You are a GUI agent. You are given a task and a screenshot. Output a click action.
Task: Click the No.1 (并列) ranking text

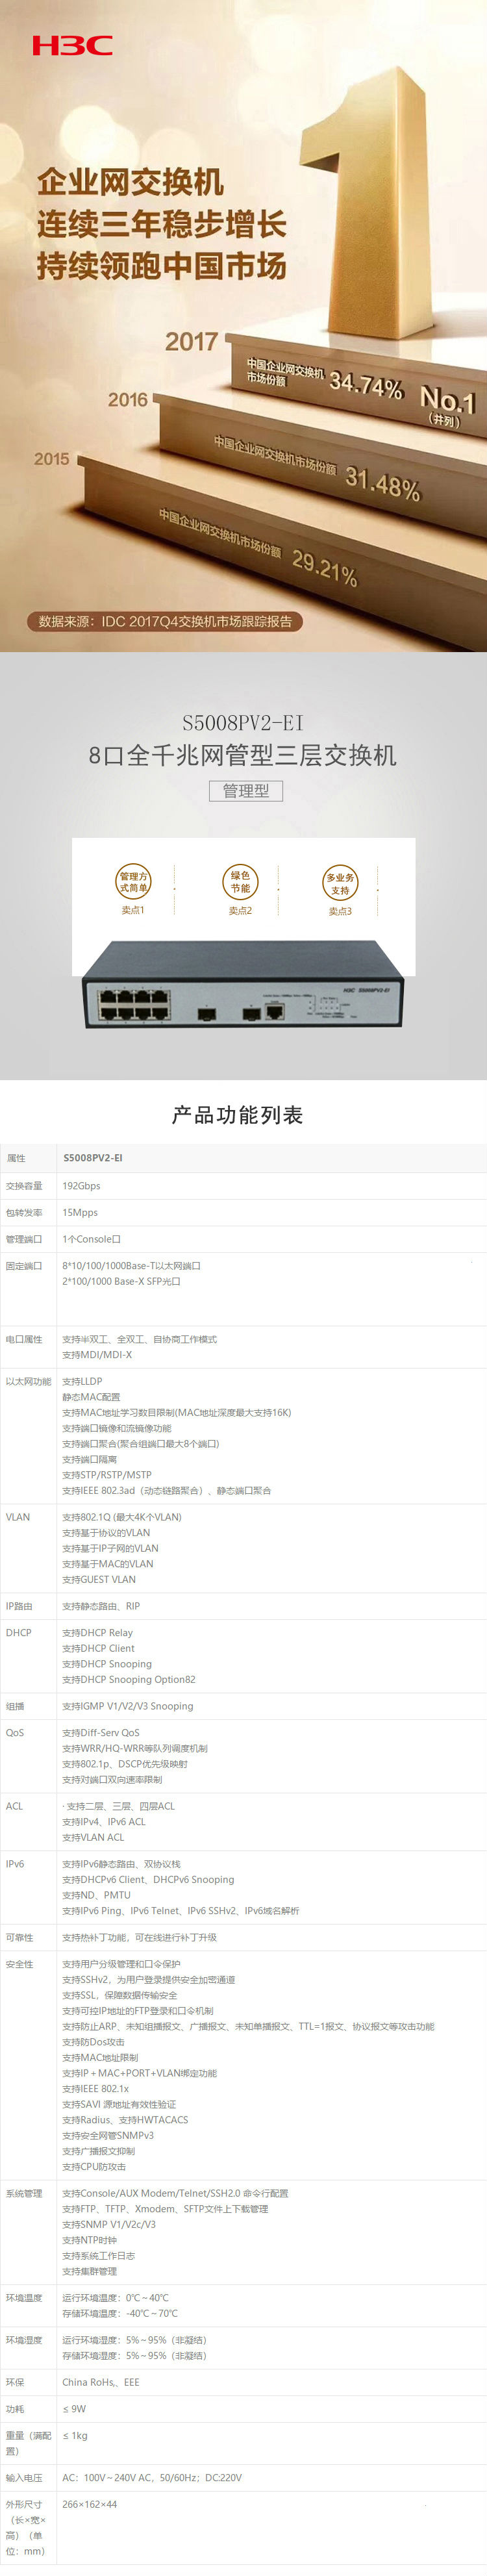(x=448, y=405)
